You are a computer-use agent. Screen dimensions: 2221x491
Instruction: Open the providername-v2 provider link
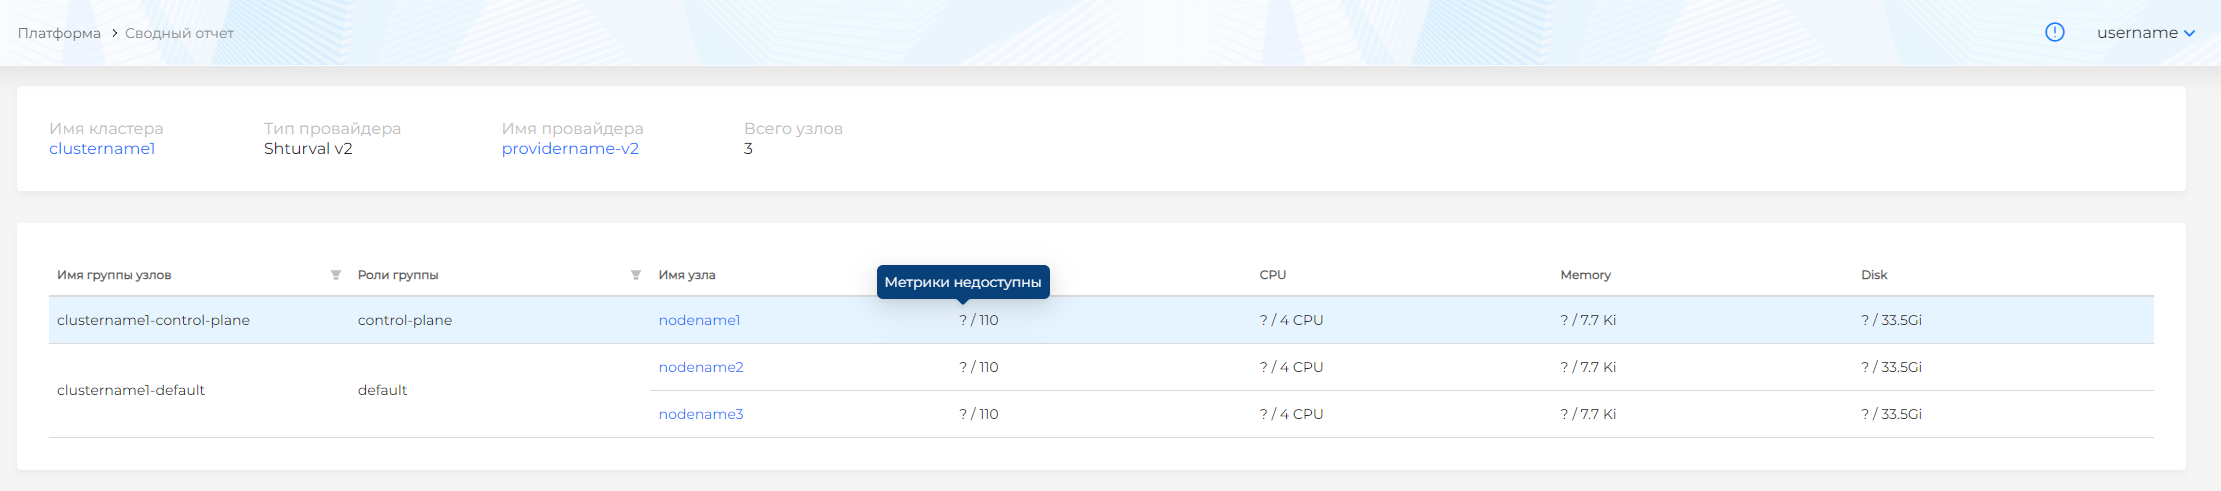pyautogui.click(x=570, y=149)
